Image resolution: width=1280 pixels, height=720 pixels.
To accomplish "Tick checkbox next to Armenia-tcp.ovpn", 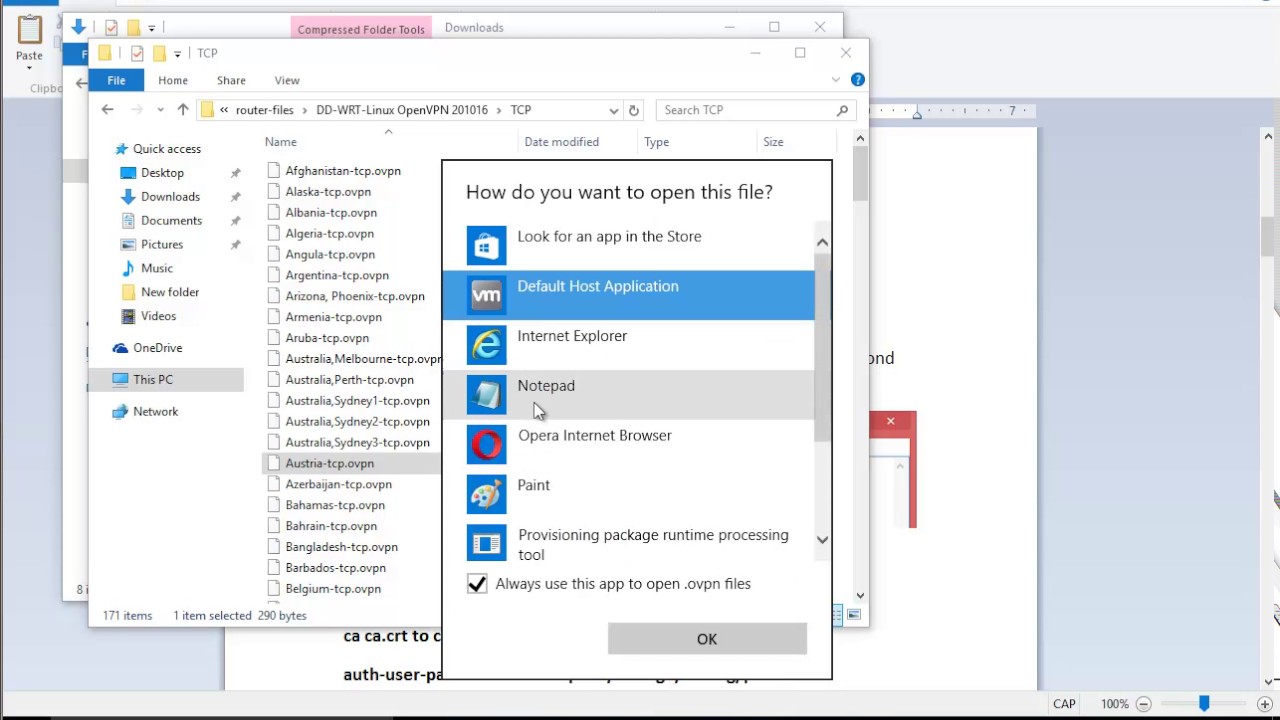I will (x=273, y=317).
